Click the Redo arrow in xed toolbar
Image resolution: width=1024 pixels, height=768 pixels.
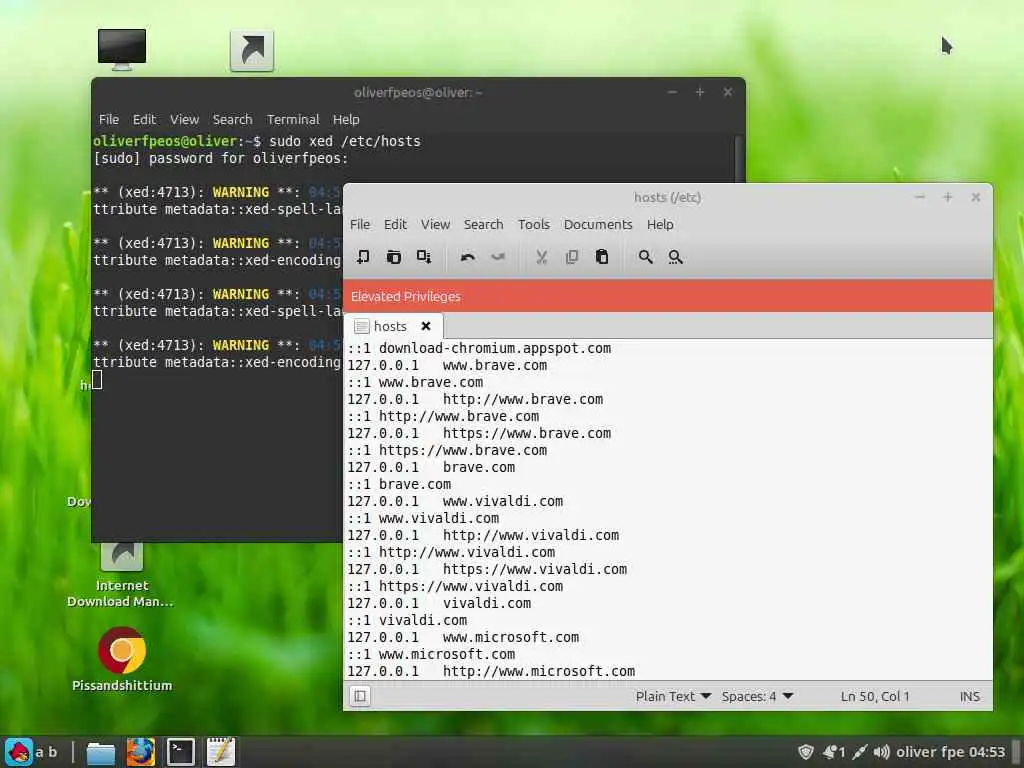point(498,257)
